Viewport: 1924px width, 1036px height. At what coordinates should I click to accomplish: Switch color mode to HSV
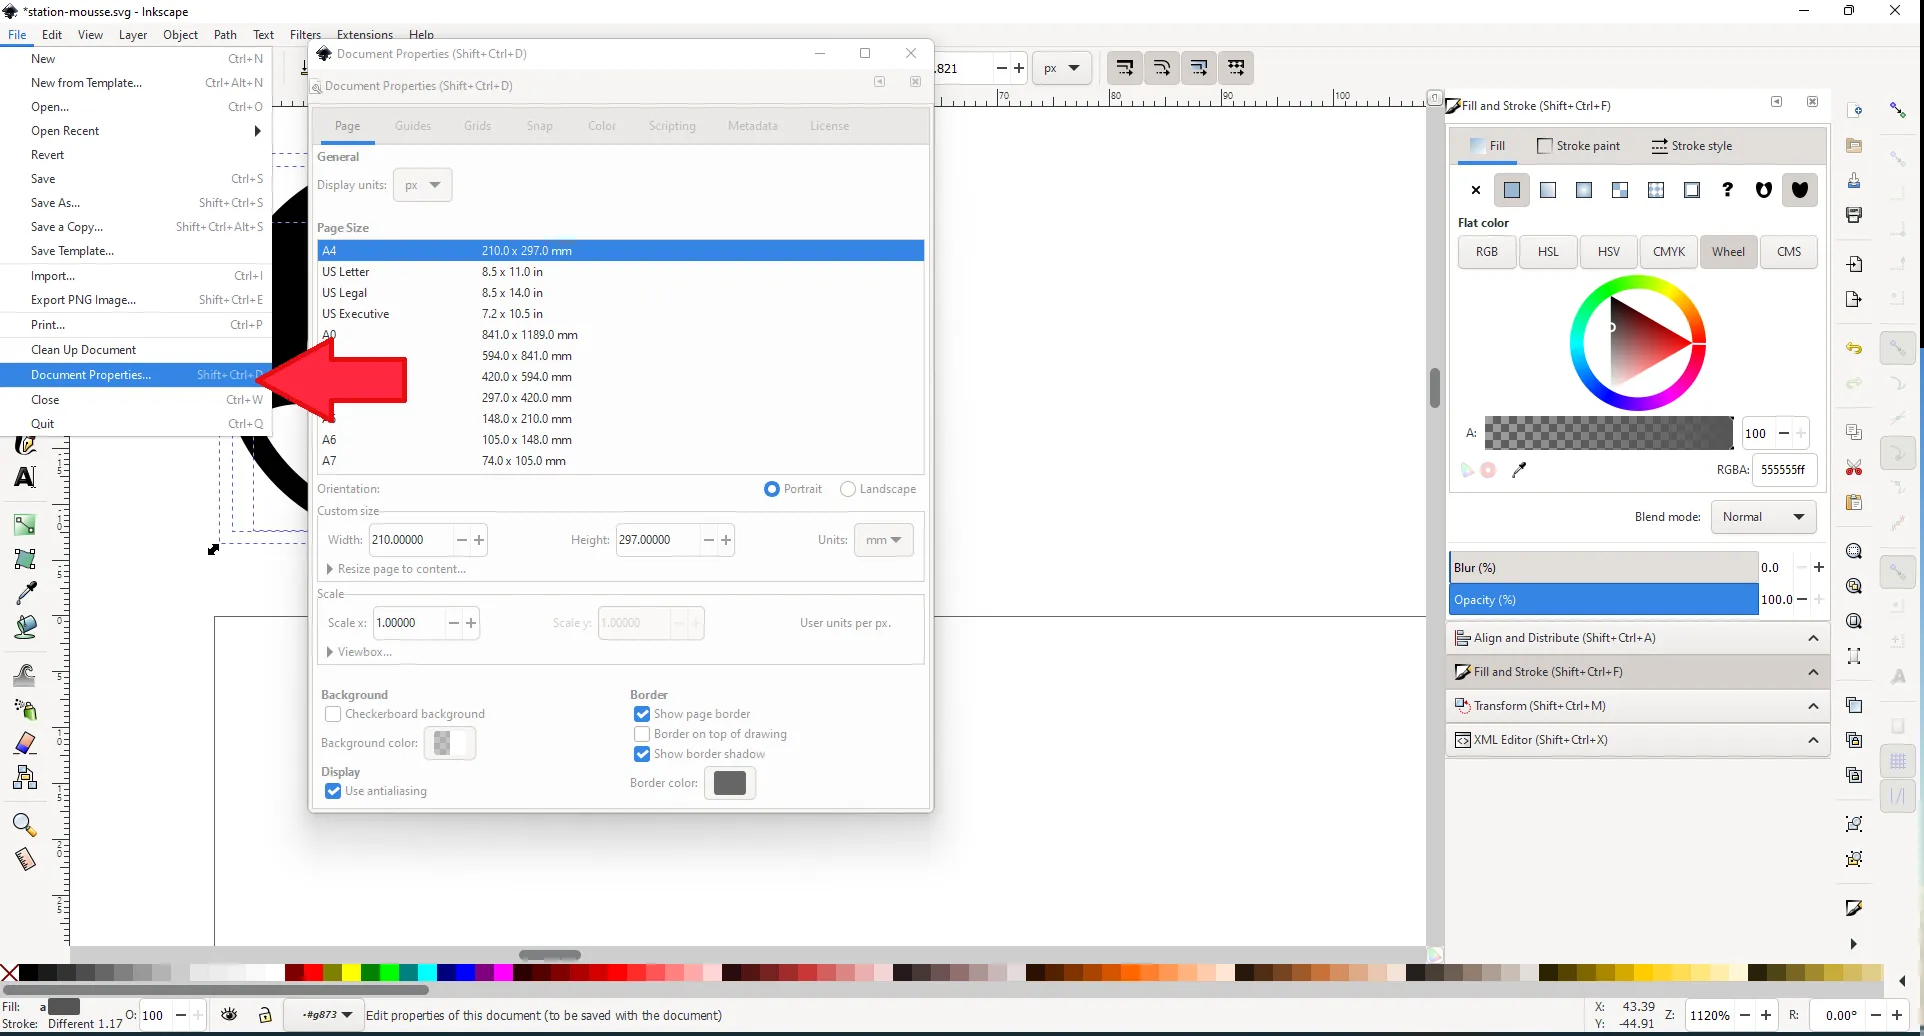(1609, 252)
